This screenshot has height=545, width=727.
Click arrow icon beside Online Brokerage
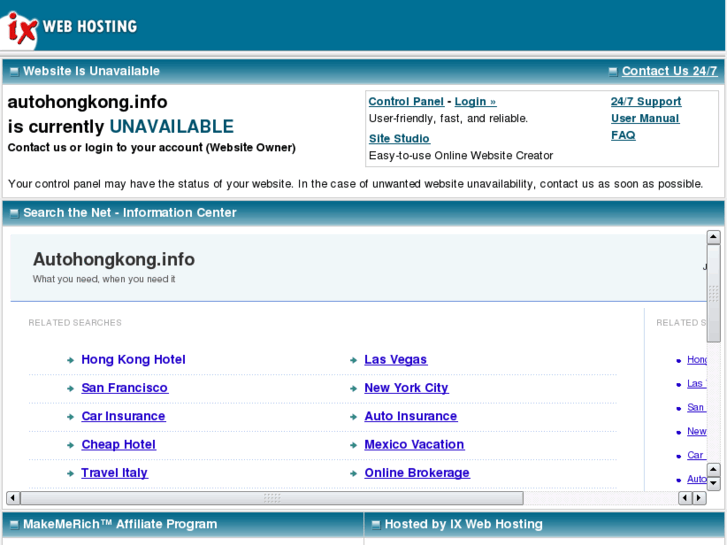coord(353,473)
